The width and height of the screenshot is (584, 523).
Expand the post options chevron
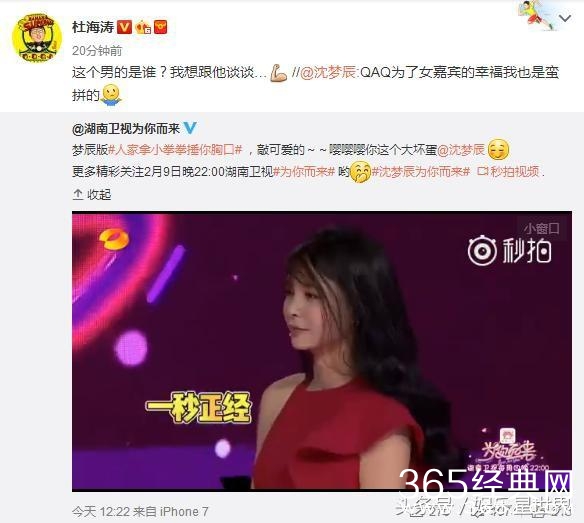pyautogui.click(x=565, y=18)
